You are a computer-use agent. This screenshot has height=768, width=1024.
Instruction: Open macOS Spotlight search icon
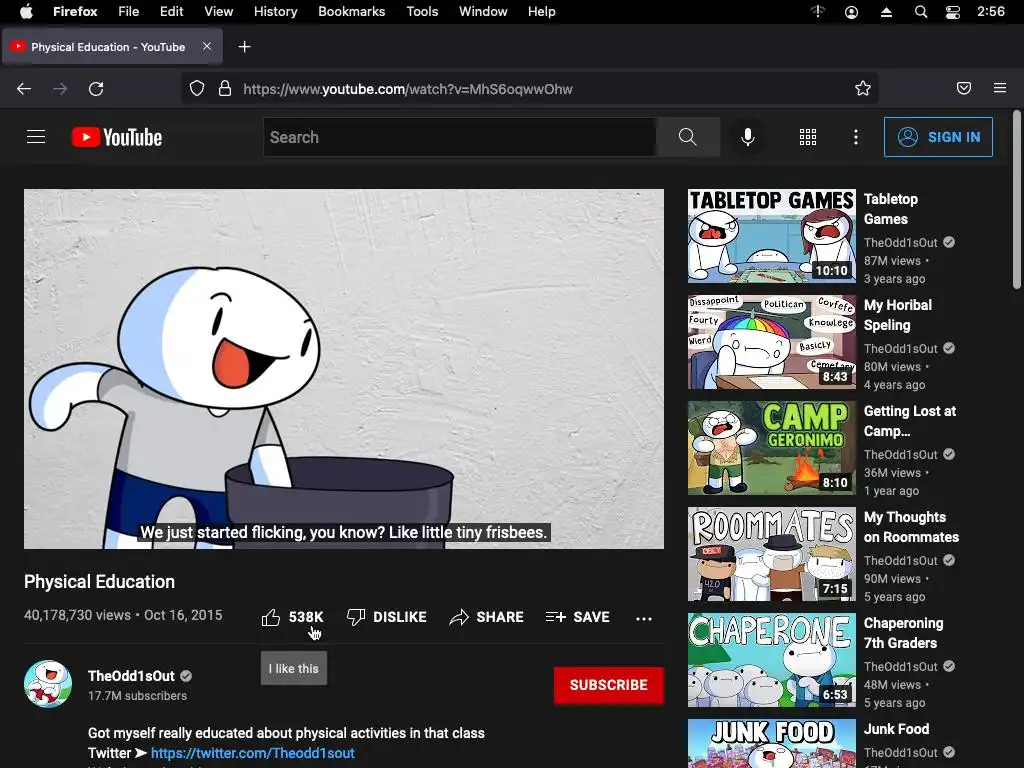click(x=921, y=12)
